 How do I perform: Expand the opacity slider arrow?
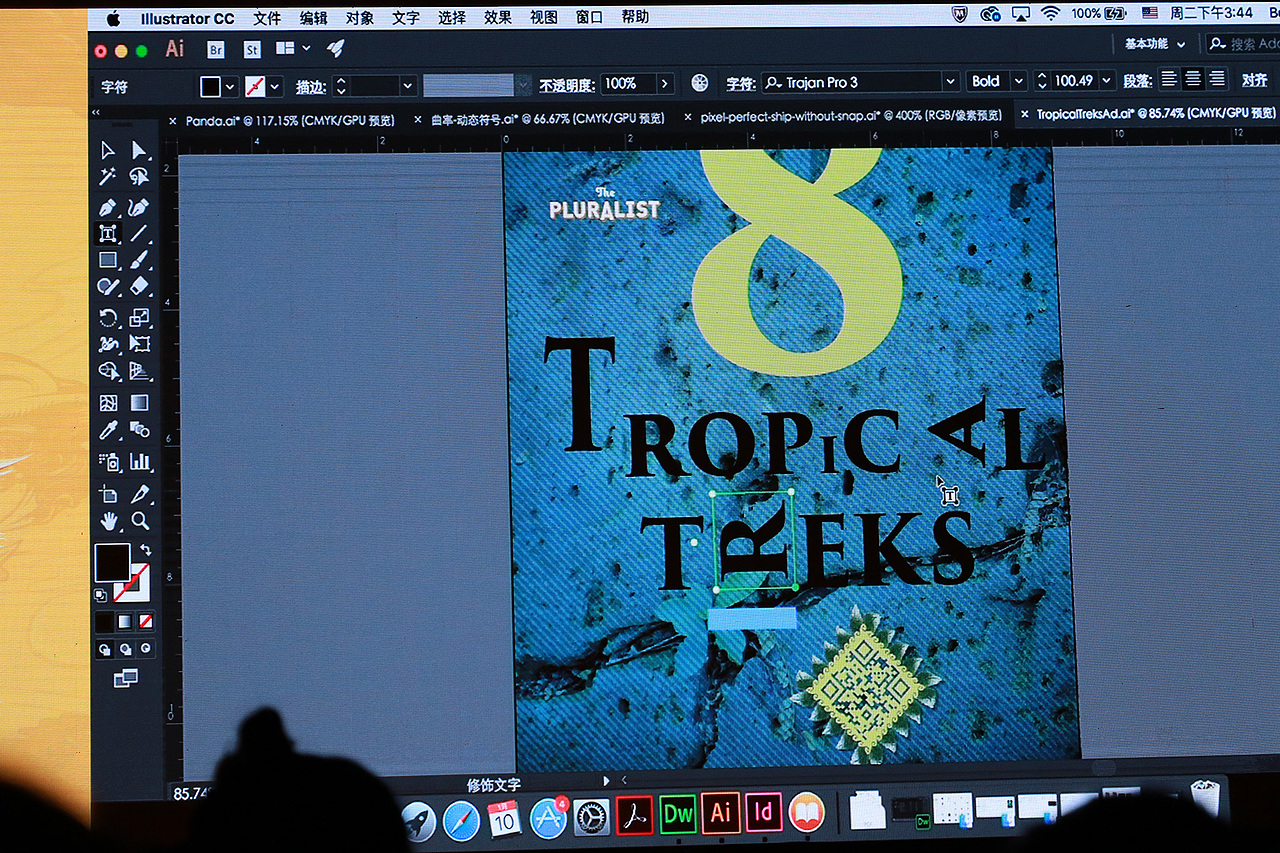[665, 84]
